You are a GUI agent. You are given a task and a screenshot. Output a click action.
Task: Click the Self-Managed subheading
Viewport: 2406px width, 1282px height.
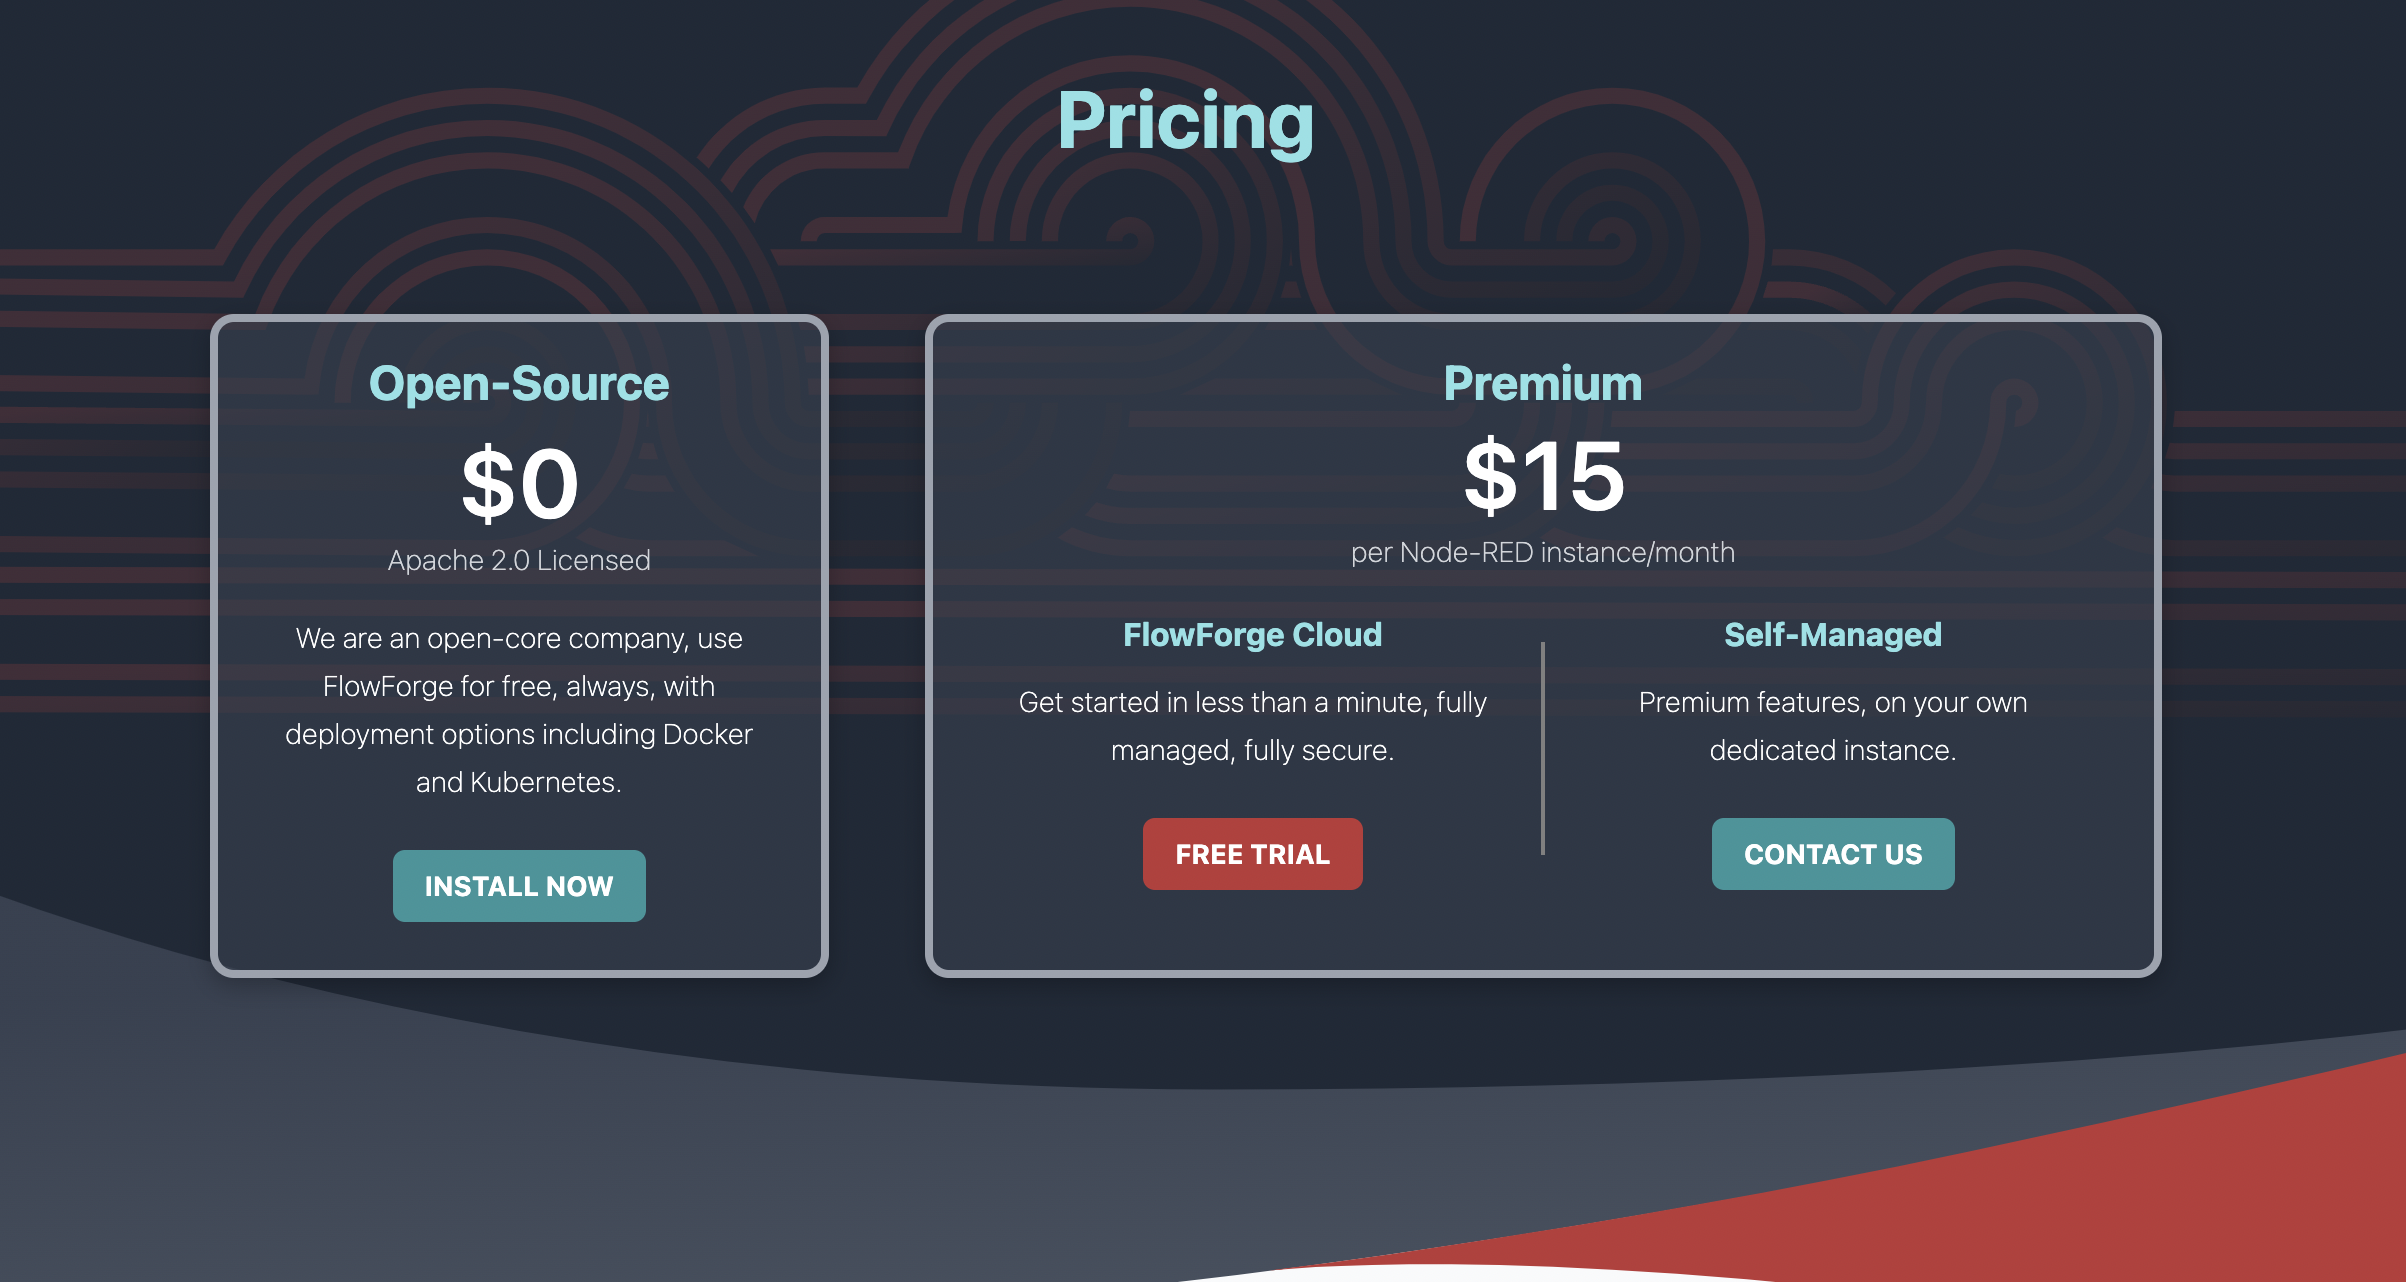[x=1832, y=635]
